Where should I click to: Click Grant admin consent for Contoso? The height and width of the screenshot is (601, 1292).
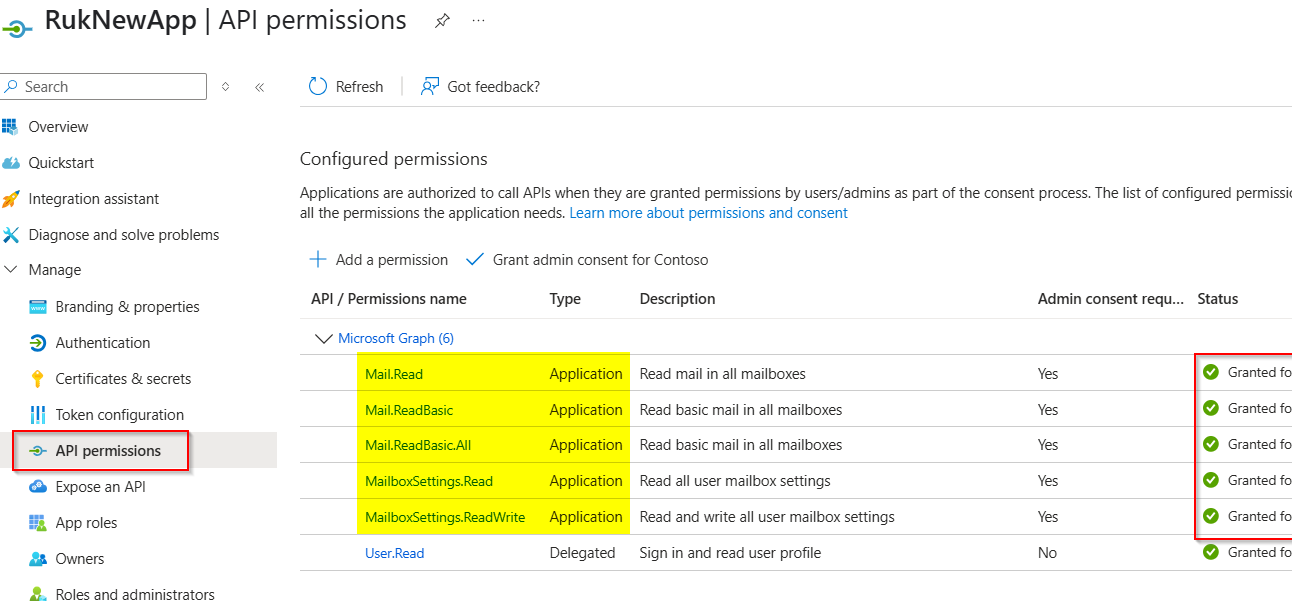coord(599,260)
